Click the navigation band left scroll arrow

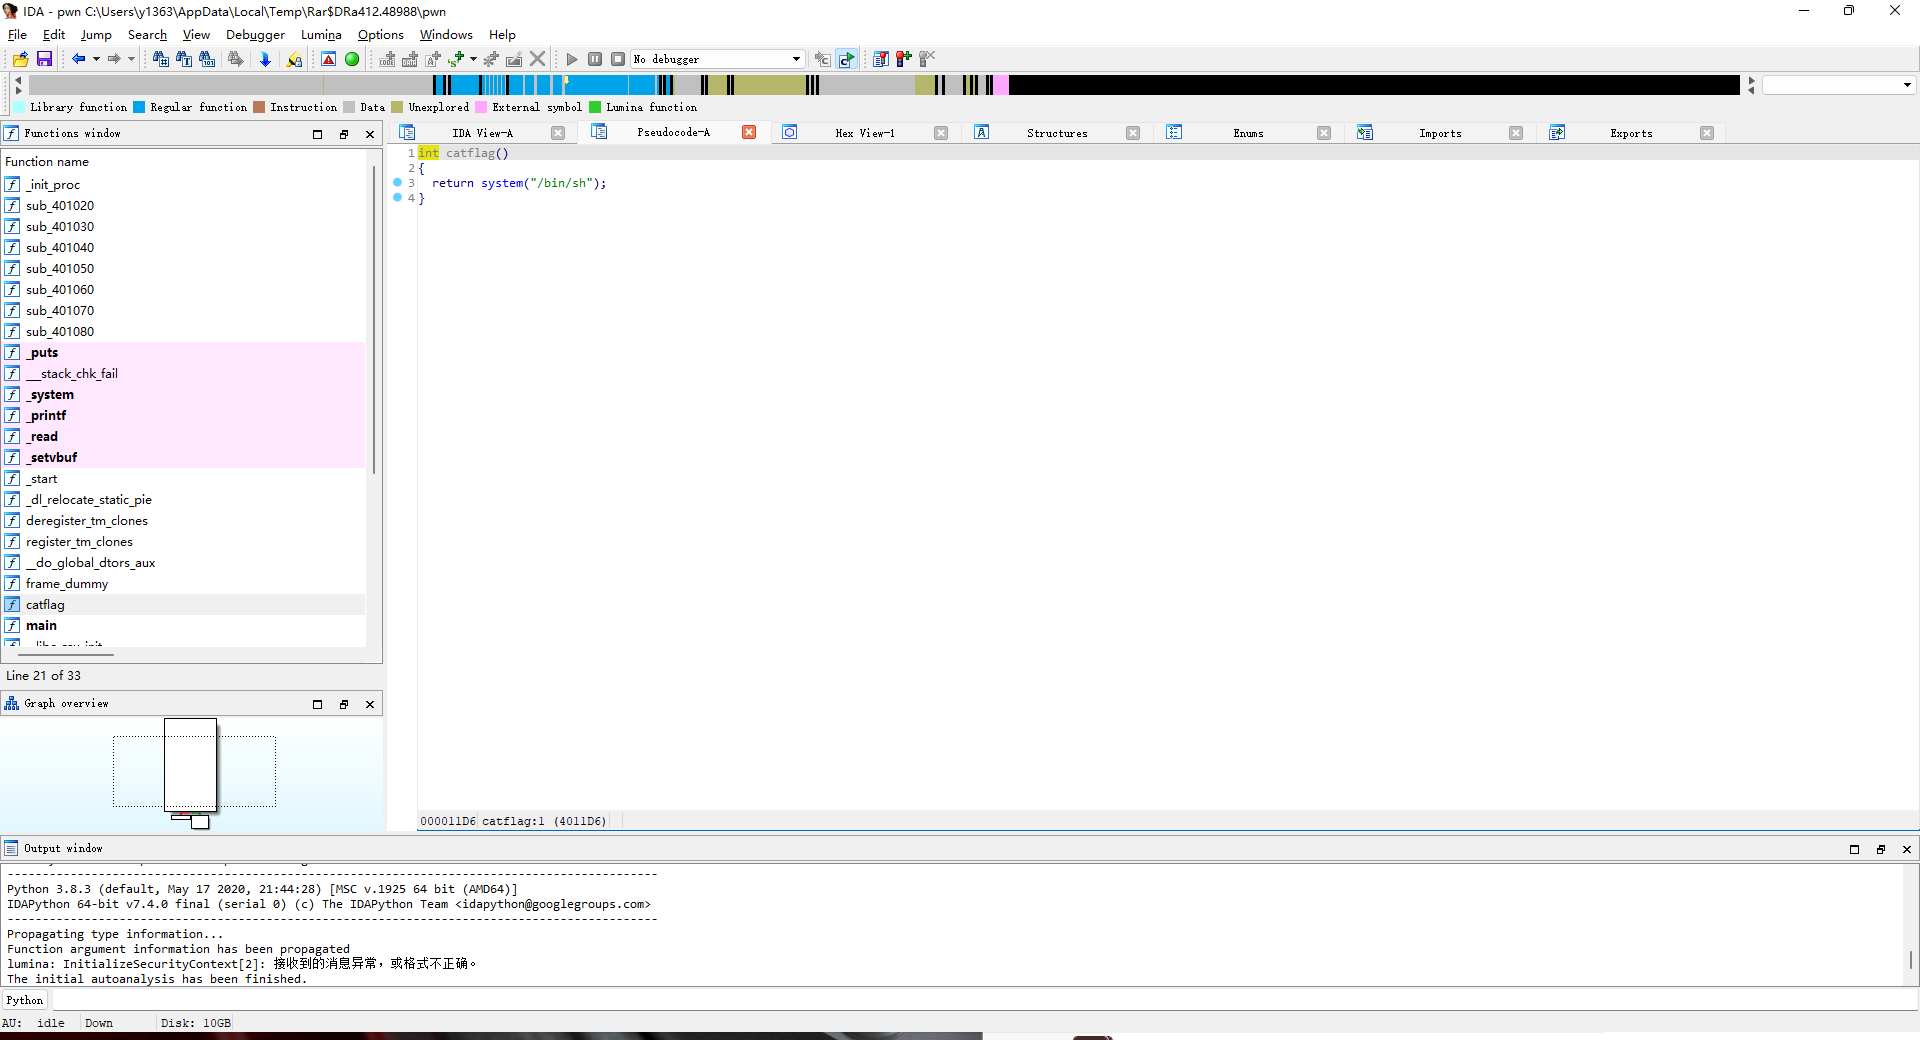click(18, 79)
